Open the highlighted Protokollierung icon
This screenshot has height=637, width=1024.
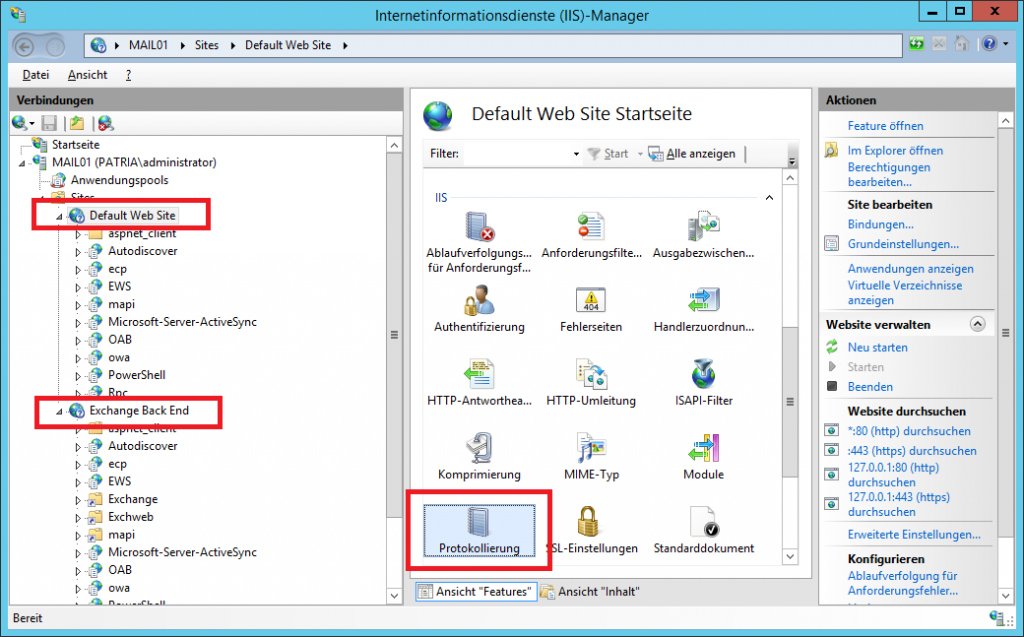tap(481, 527)
